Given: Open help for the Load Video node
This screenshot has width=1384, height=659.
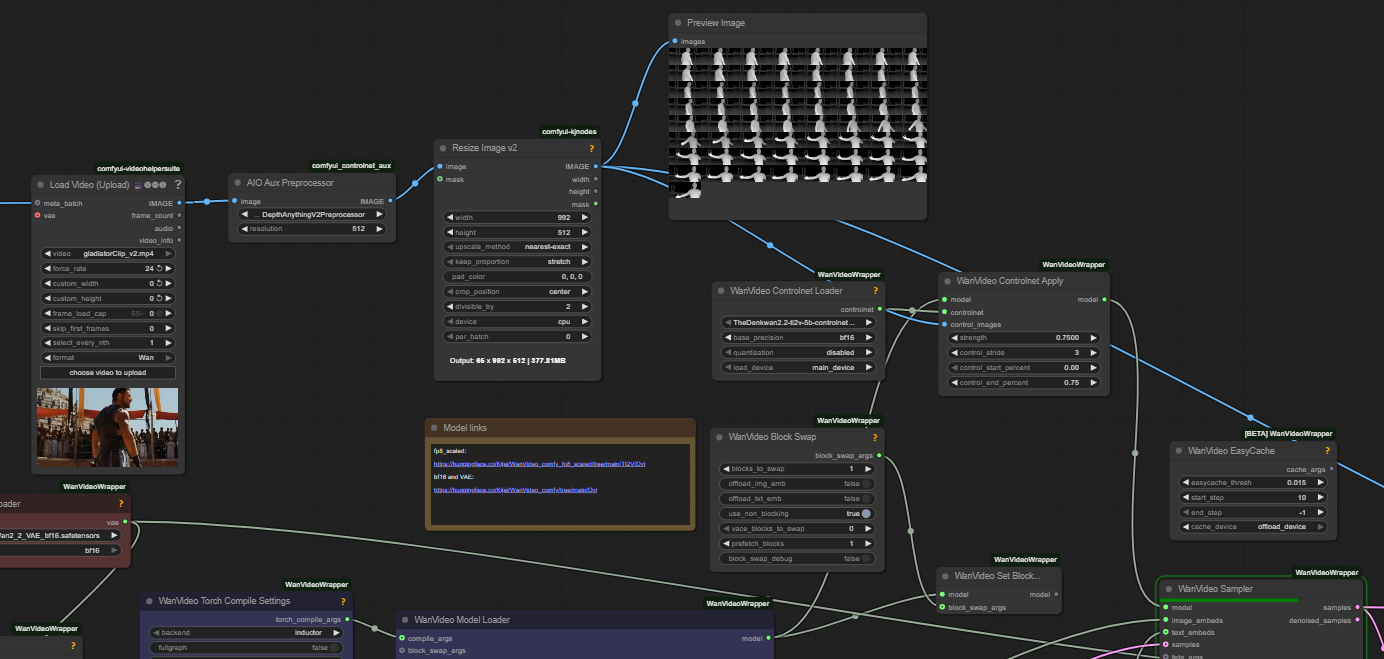Looking at the screenshot, I should click(178, 185).
